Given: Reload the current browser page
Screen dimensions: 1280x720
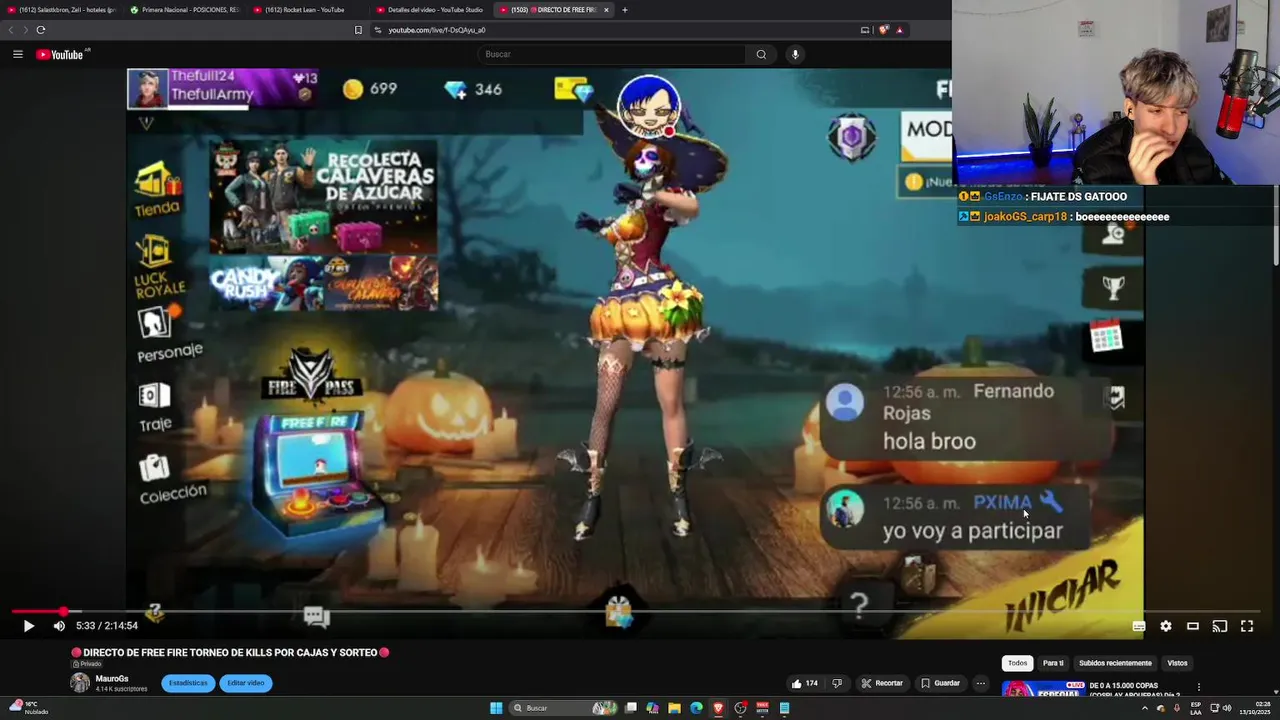Looking at the screenshot, I should pos(40,30).
